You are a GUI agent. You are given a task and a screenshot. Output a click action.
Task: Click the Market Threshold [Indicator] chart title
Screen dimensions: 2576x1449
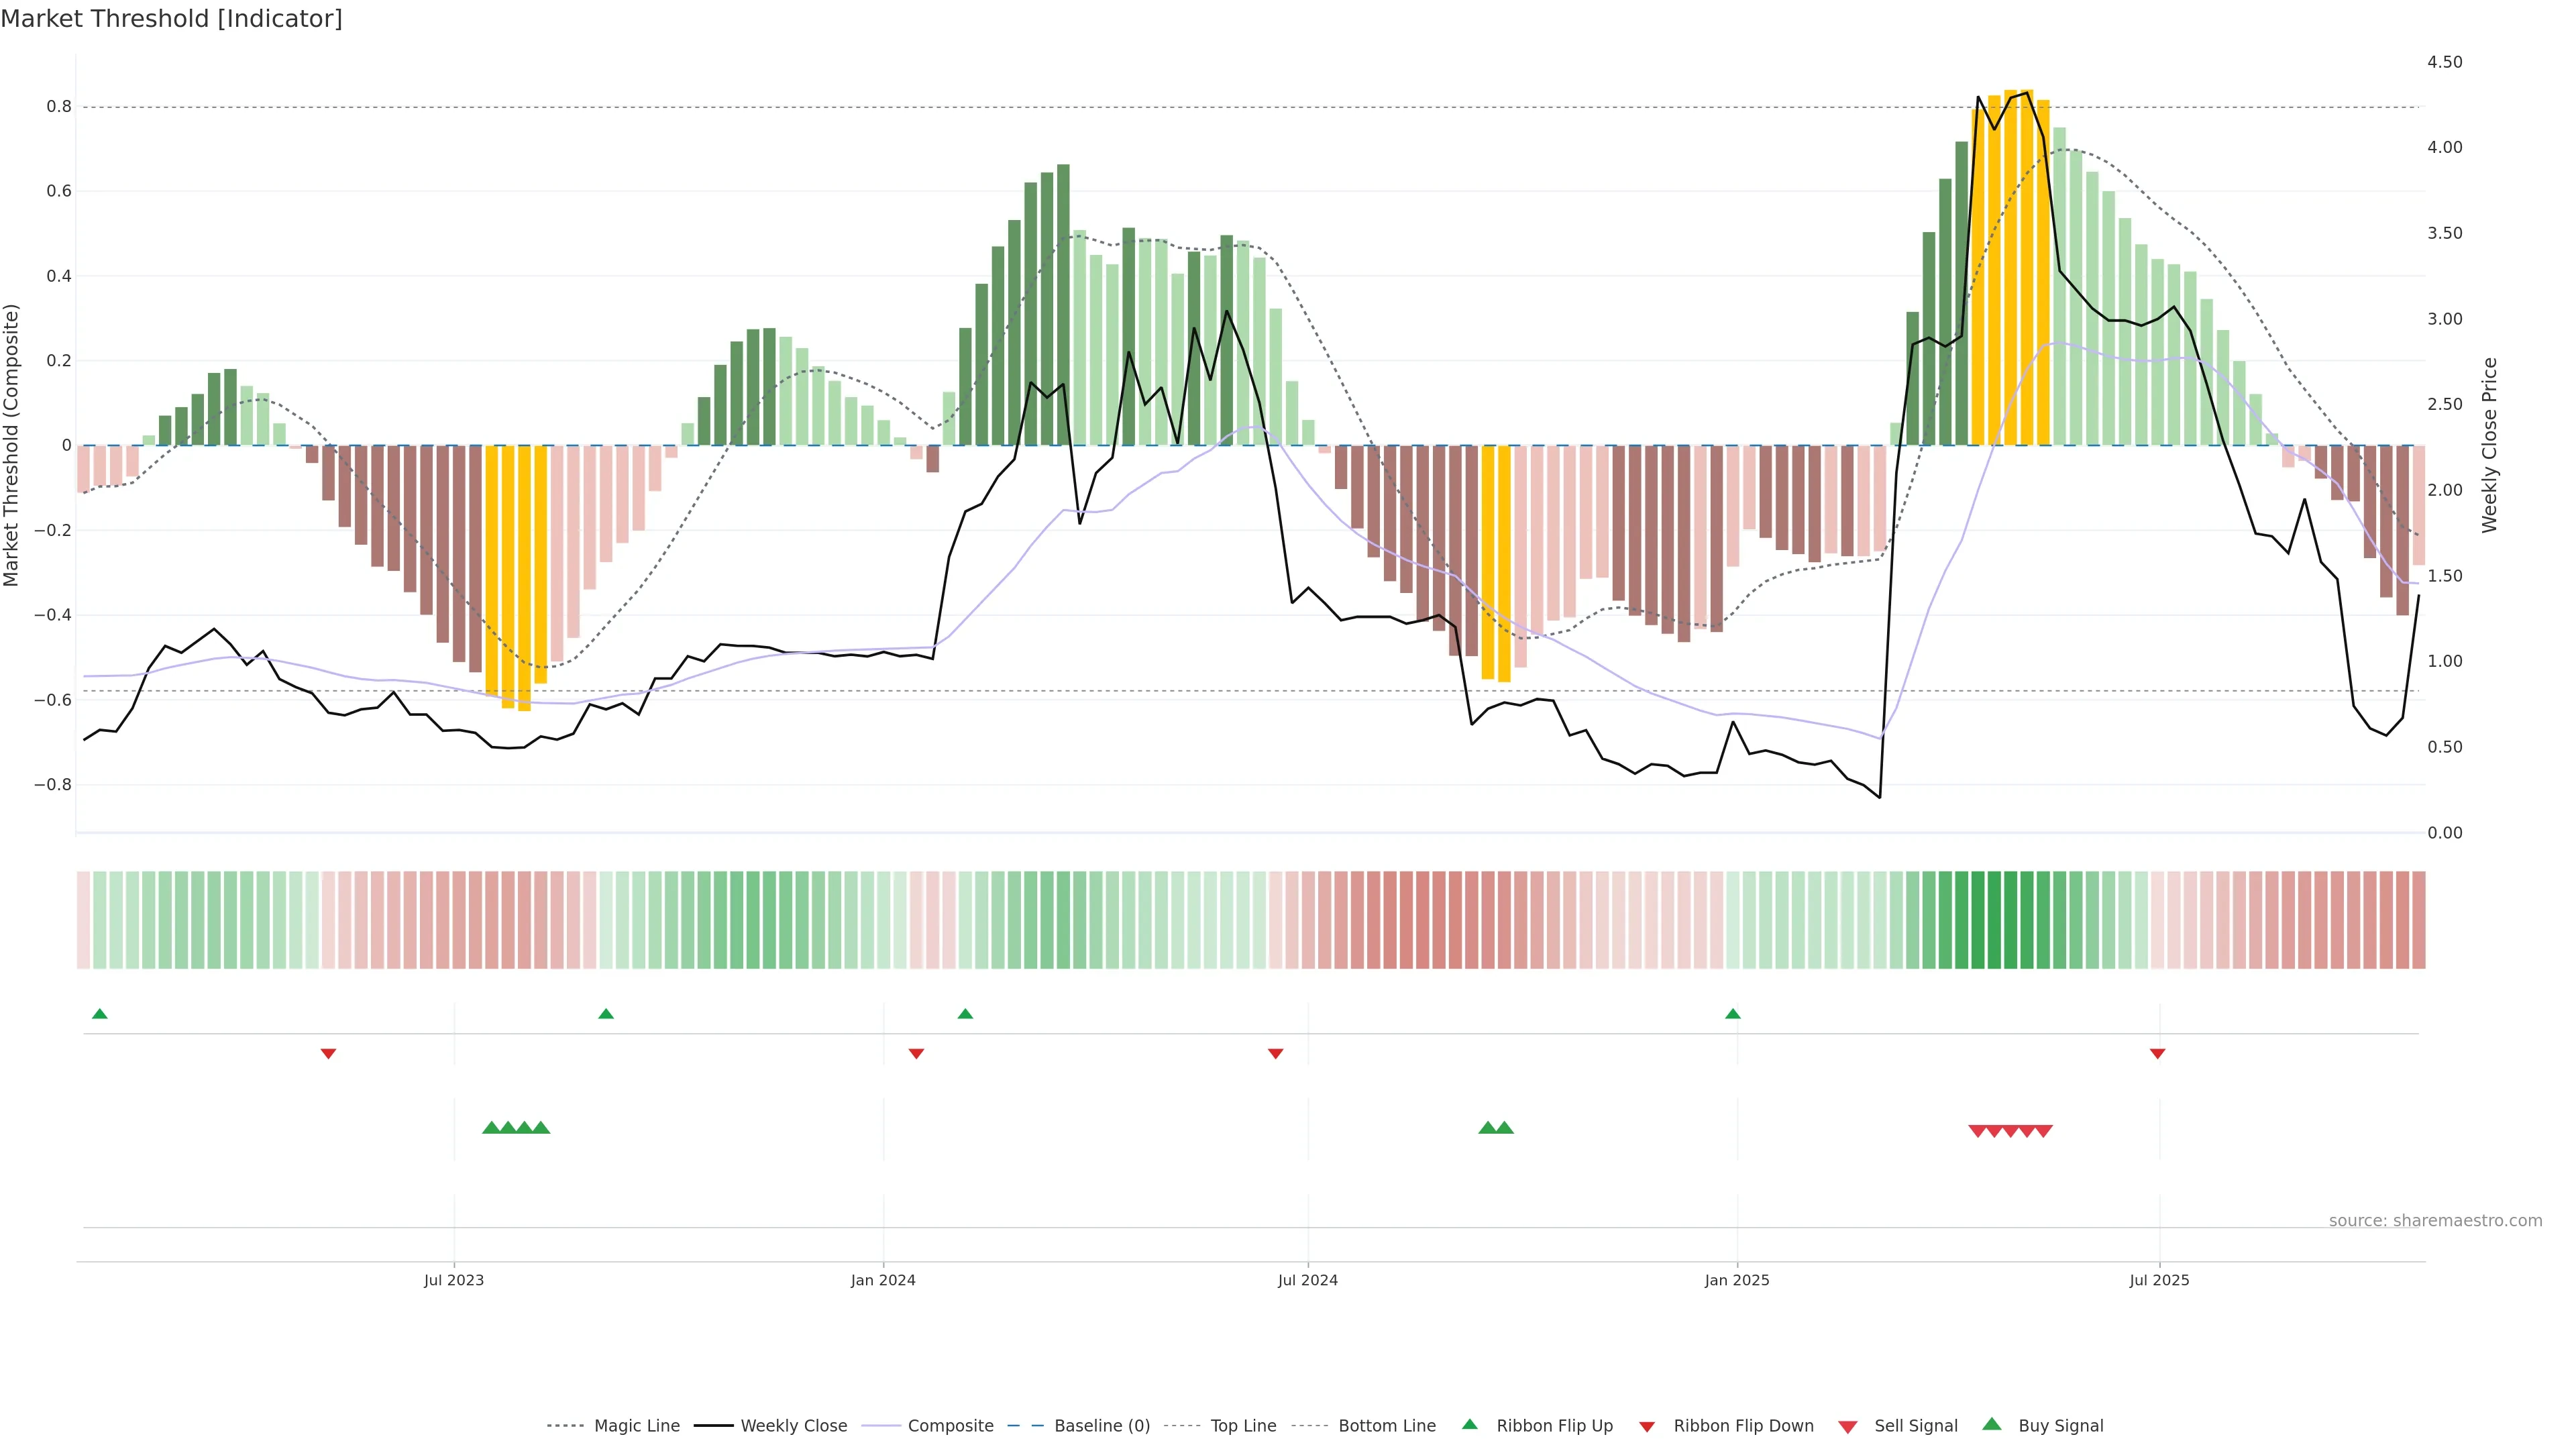point(171,19)
